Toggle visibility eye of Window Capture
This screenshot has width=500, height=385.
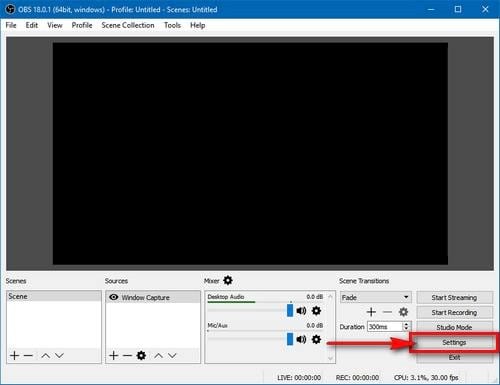pos(114,297)
